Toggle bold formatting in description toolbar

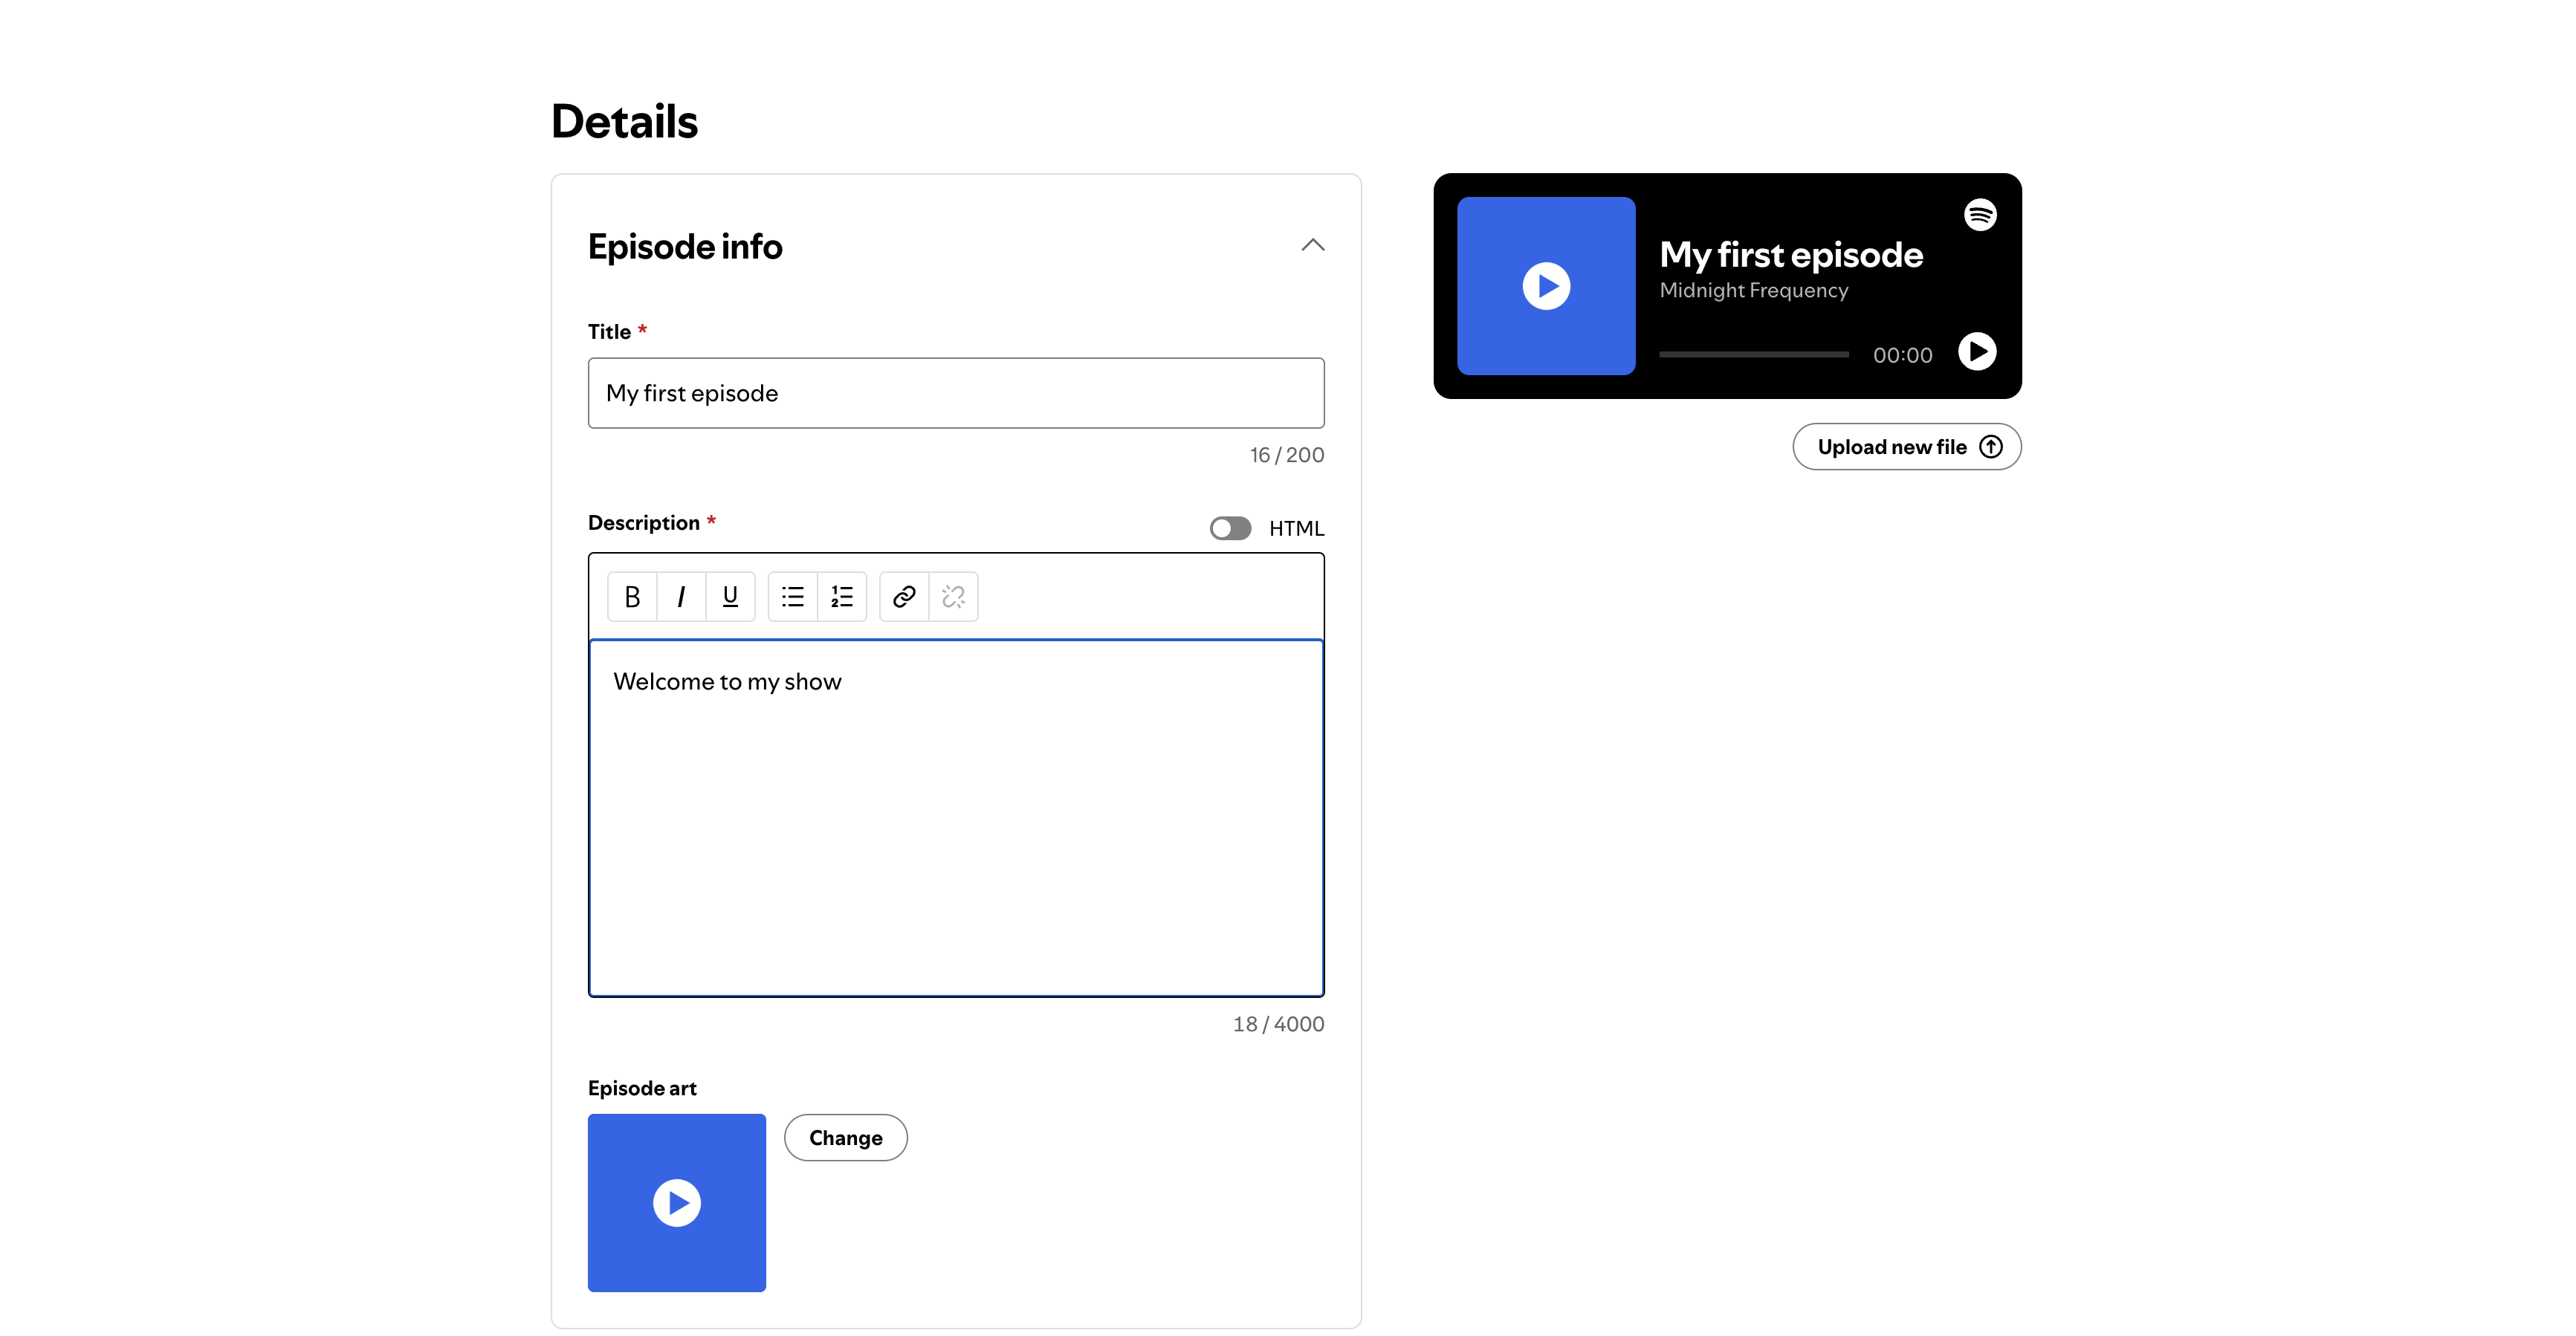pos(632,597)
